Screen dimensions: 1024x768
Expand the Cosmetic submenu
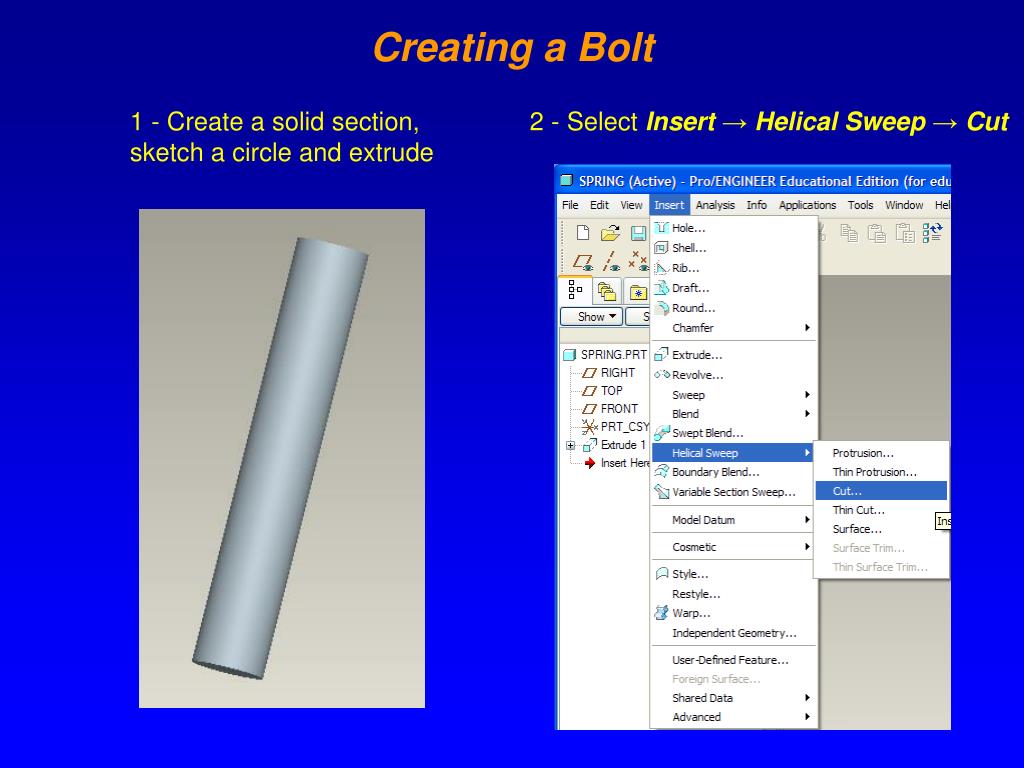click(x=735, y=547)
